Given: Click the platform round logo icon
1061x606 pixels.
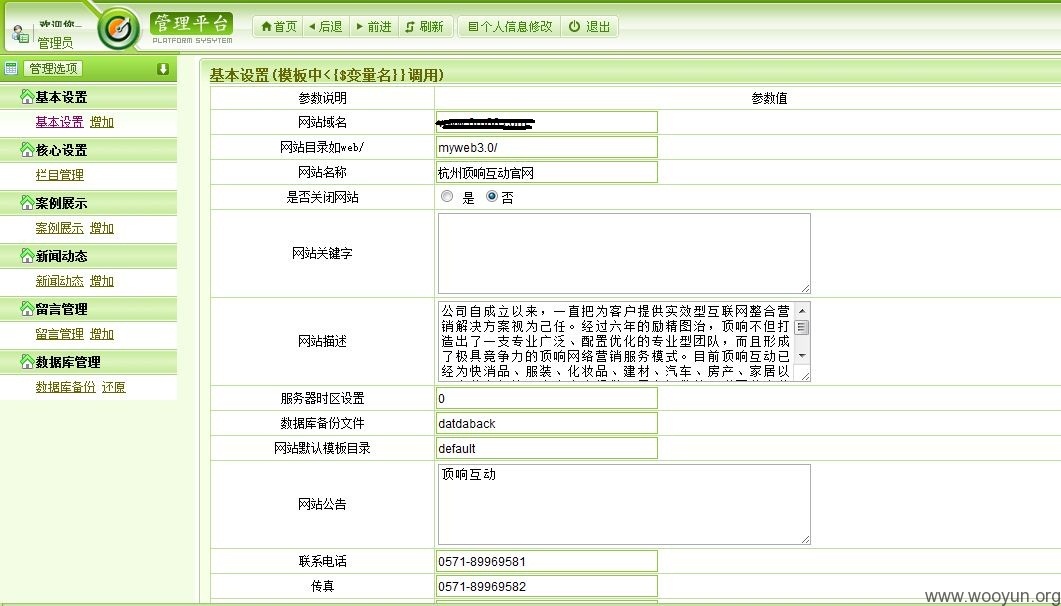Looking at the screenshot, I should (x=118, y=28).
